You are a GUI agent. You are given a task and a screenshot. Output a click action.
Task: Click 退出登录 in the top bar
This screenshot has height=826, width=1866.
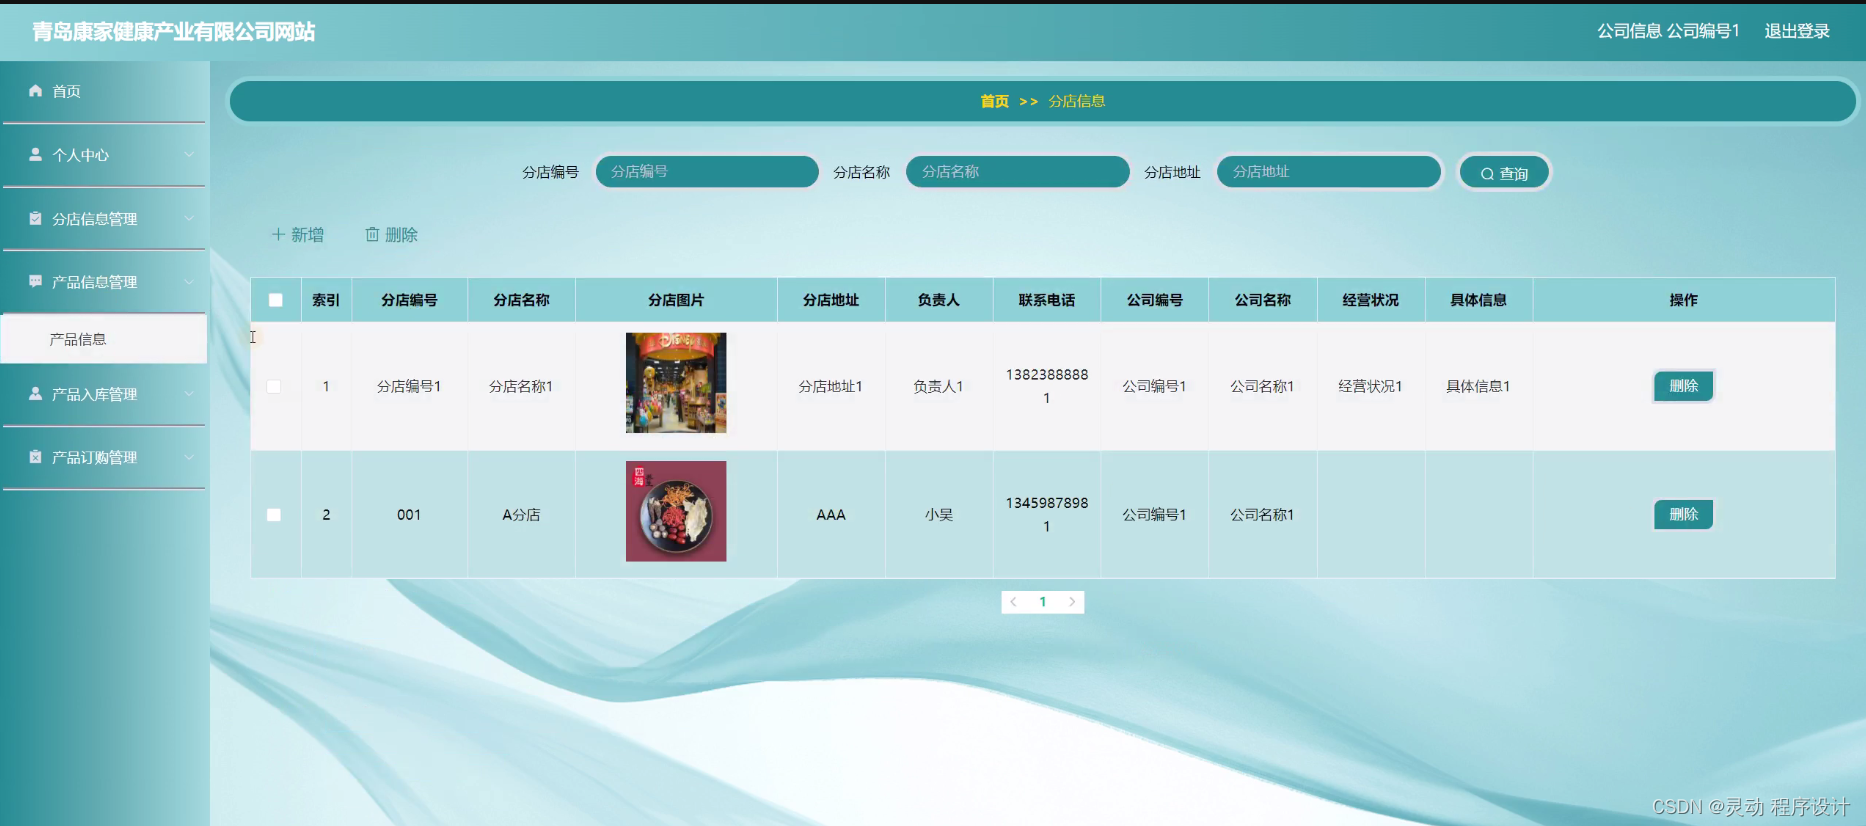tap(1797, 31)
